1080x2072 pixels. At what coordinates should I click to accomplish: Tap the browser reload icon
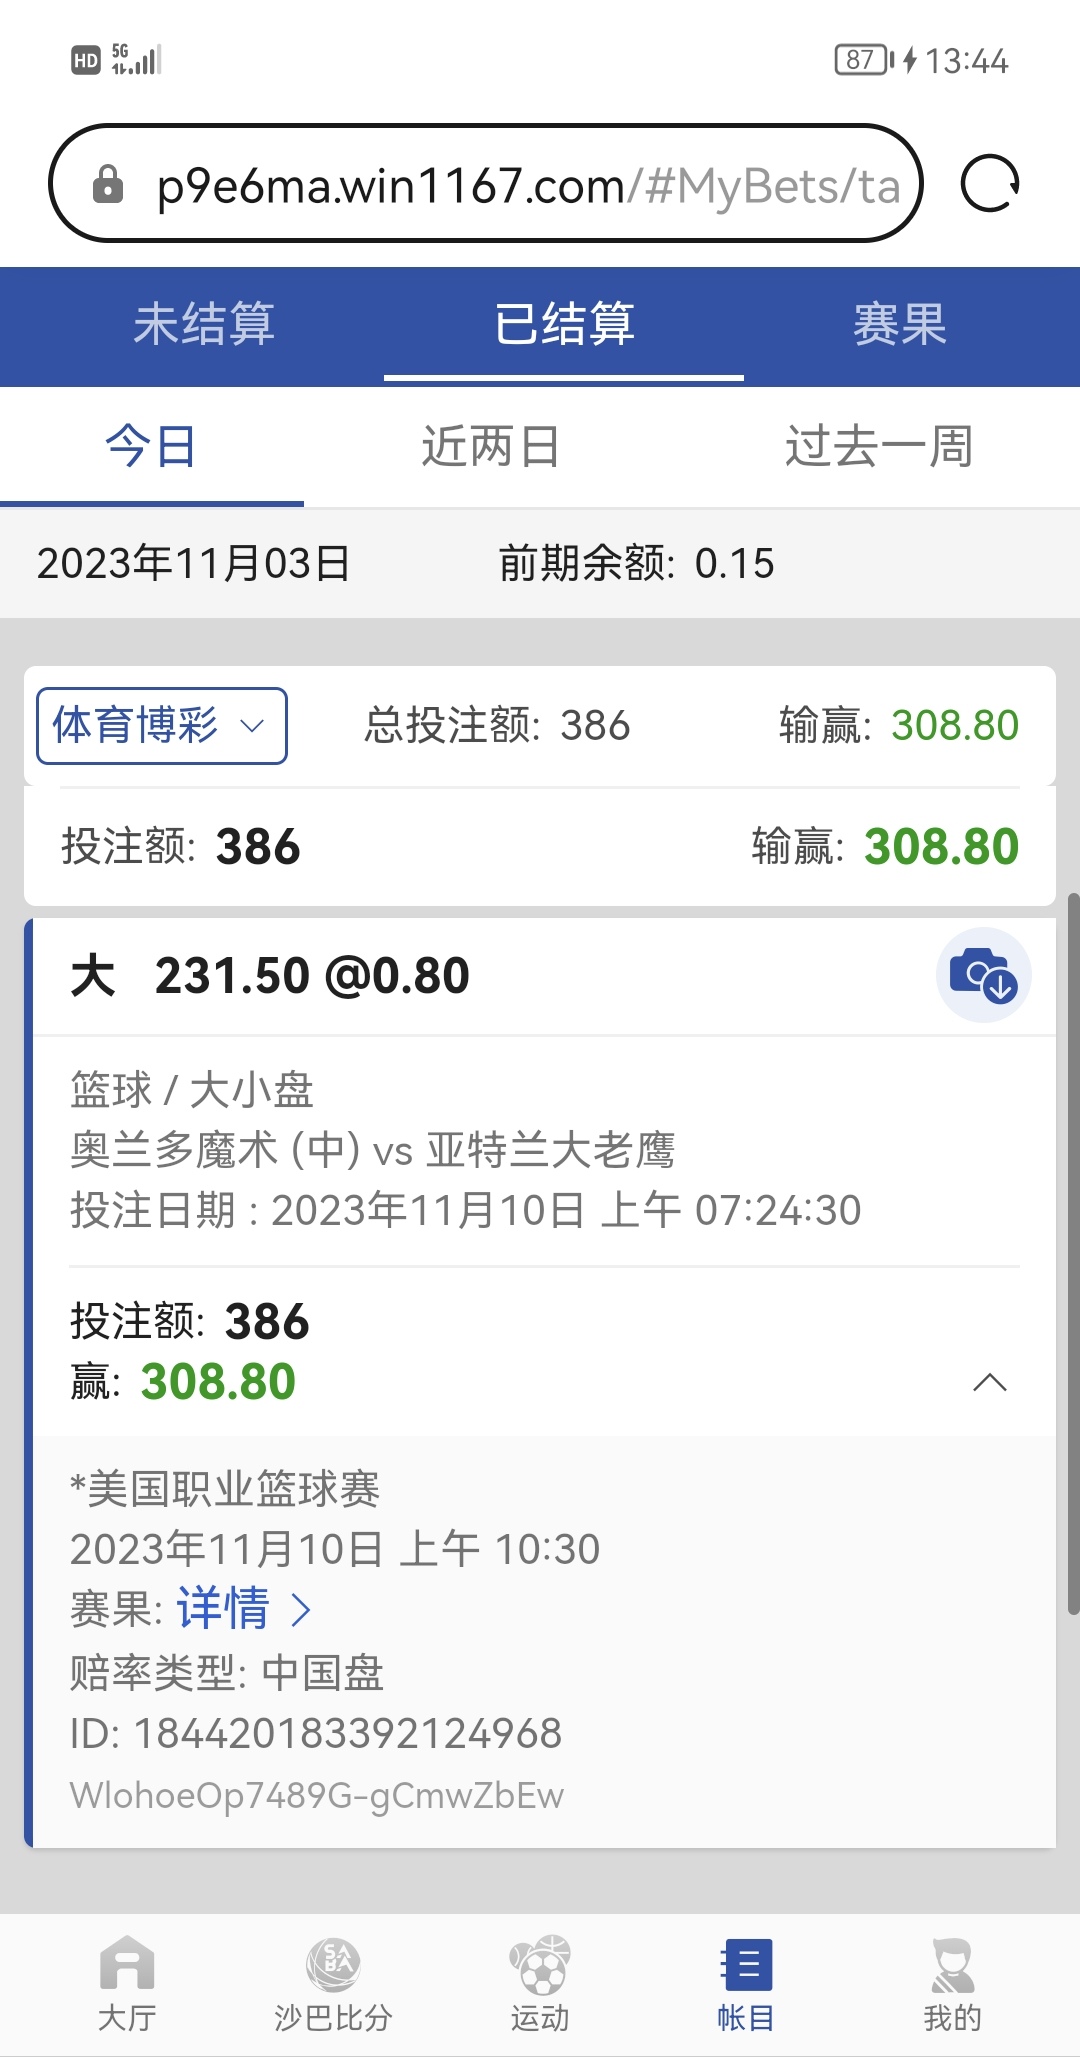point(989,184)
